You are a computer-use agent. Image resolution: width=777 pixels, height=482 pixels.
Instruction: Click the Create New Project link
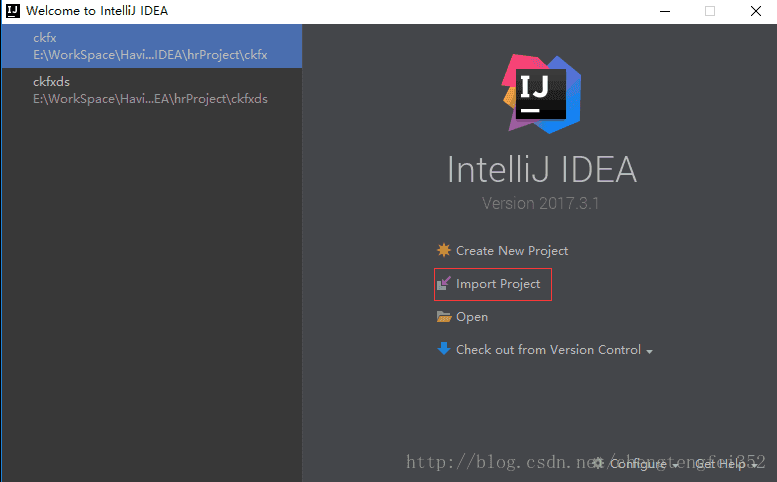tap(511, 251)
